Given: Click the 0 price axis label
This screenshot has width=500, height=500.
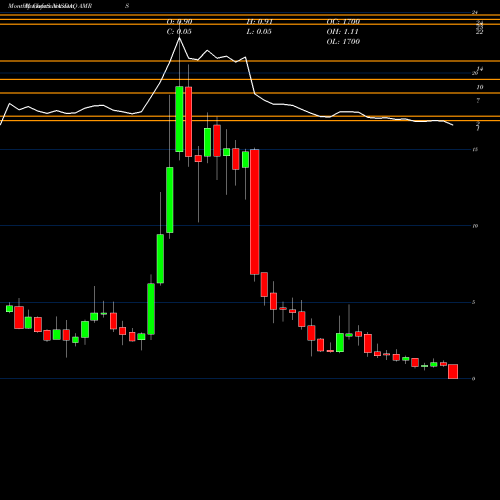Looking at the screenshot, I should pos(473,379).
